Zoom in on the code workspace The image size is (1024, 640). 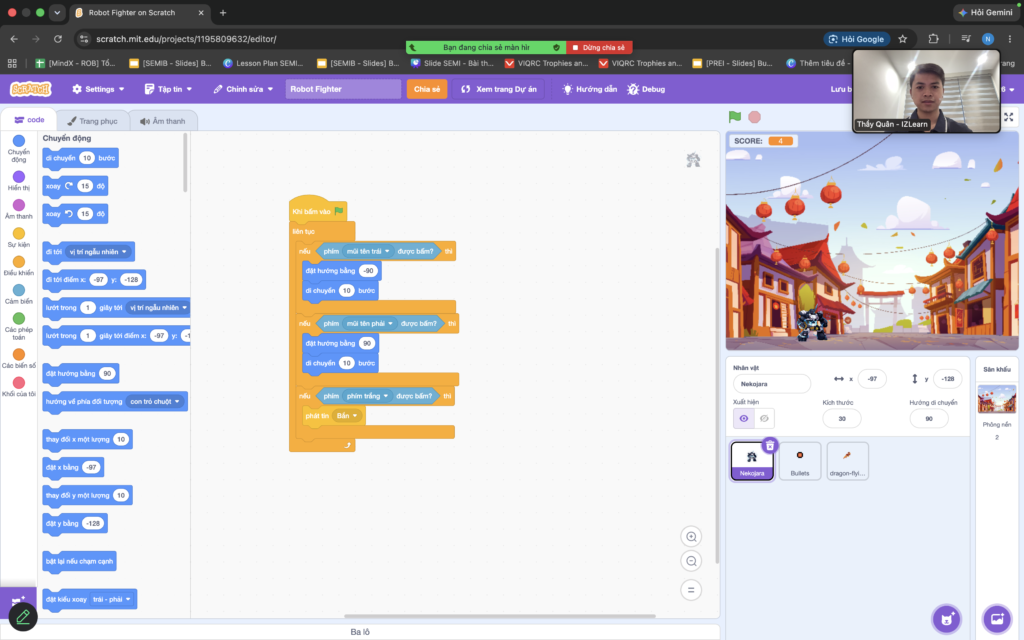coord(691,537)
